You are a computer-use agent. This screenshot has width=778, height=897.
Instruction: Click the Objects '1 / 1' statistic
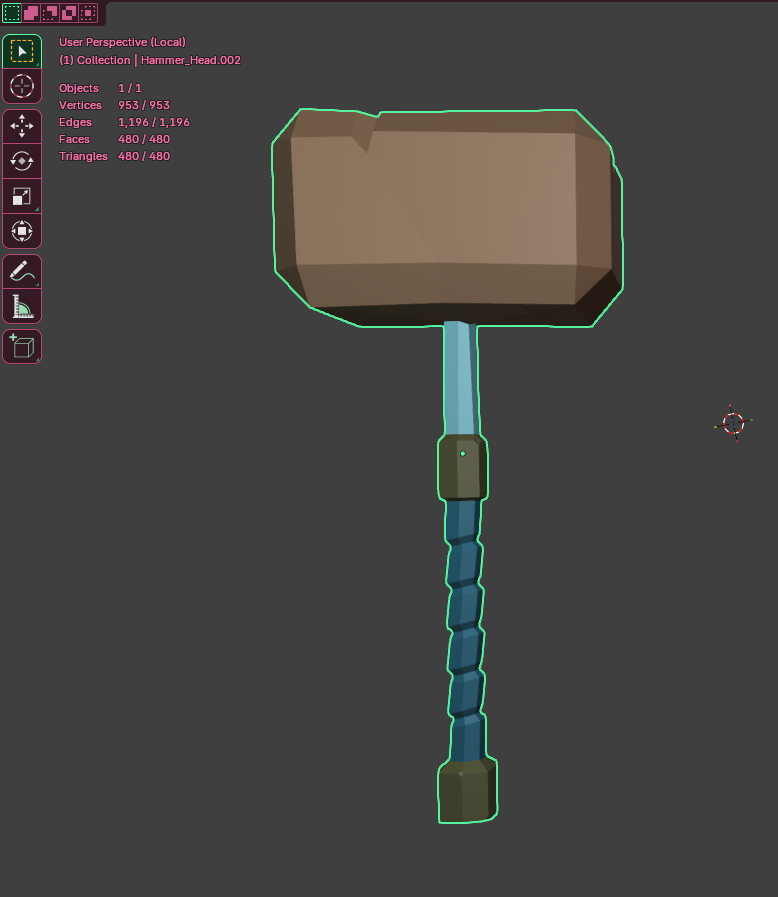click(x=130, y=88)
